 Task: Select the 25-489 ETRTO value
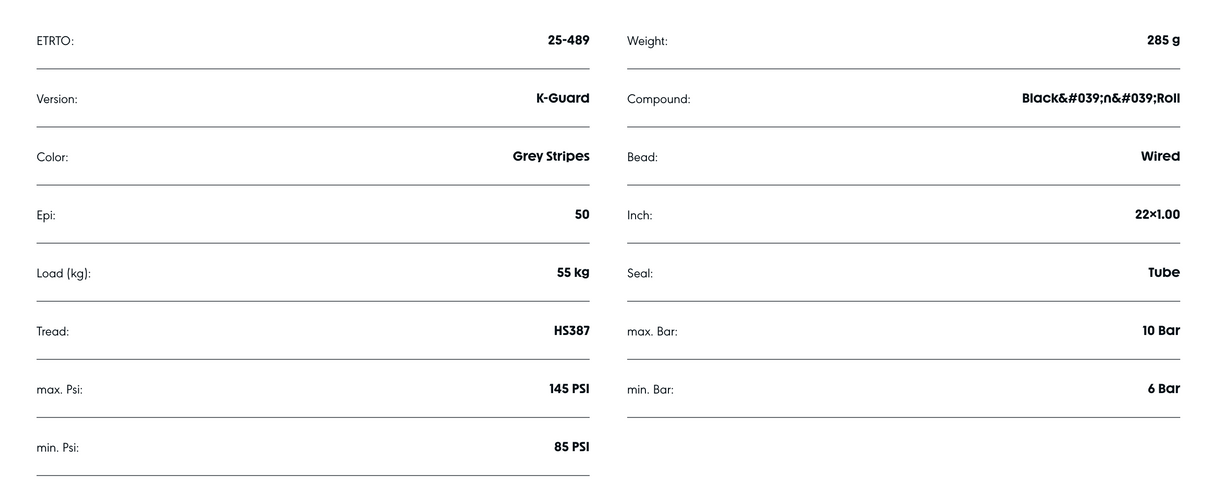(x=569, y=41)
